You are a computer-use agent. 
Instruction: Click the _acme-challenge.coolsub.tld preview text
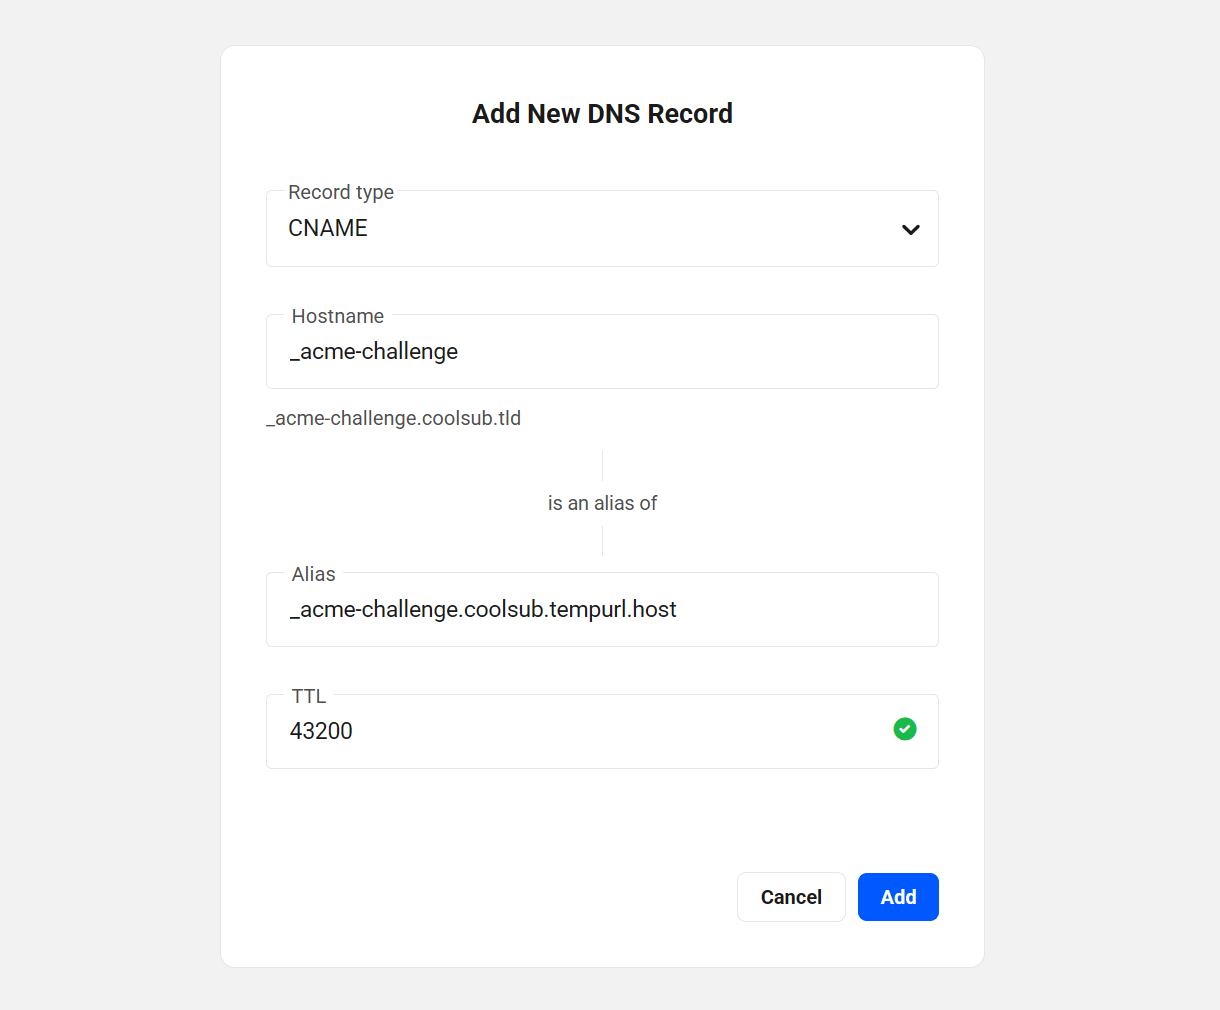coord(394,418)
